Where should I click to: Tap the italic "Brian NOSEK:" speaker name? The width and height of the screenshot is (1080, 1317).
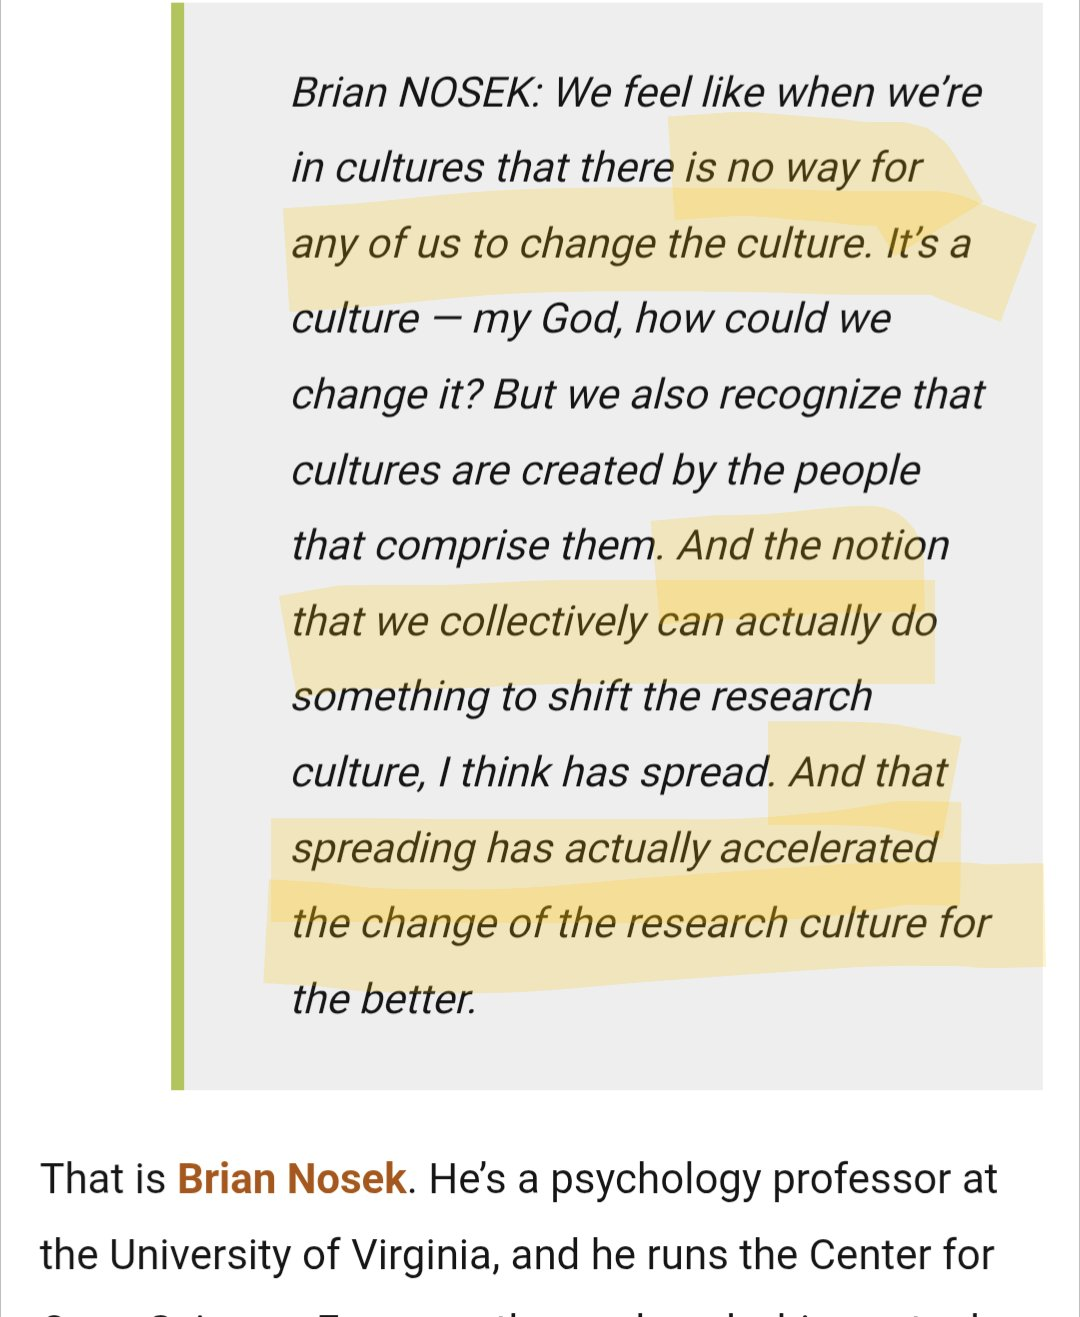(417, 93)
